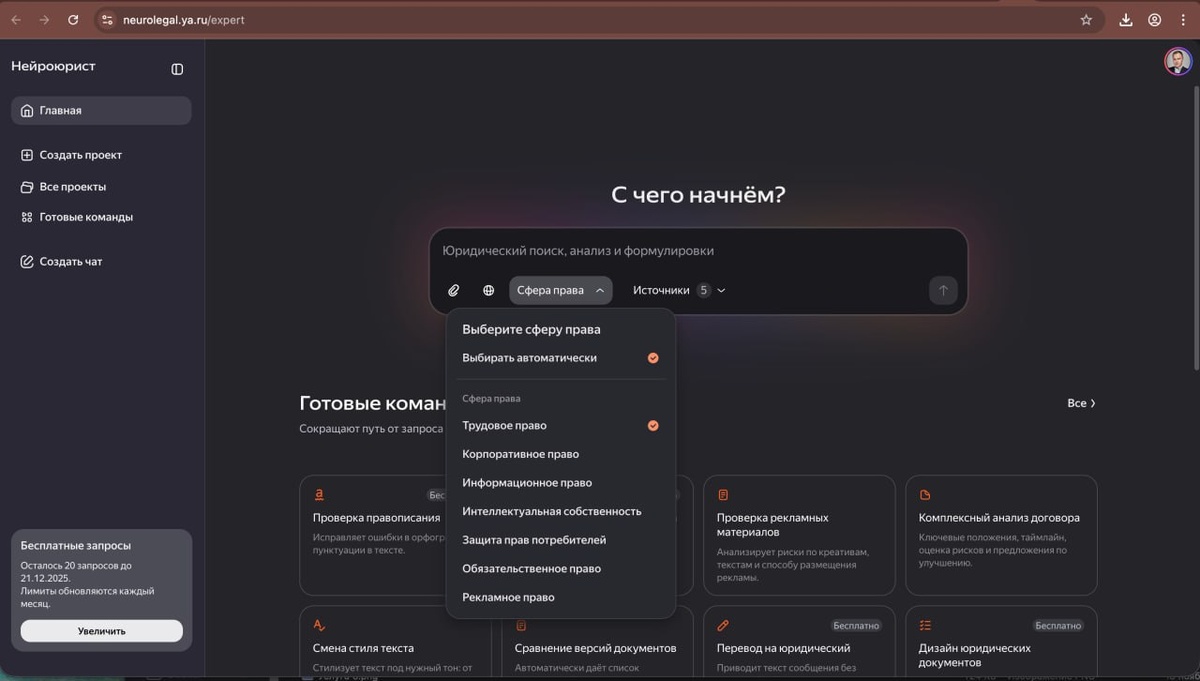The image size is (1200, 681).
Task: Open the user profile avatar
Action: [1178, 61]
